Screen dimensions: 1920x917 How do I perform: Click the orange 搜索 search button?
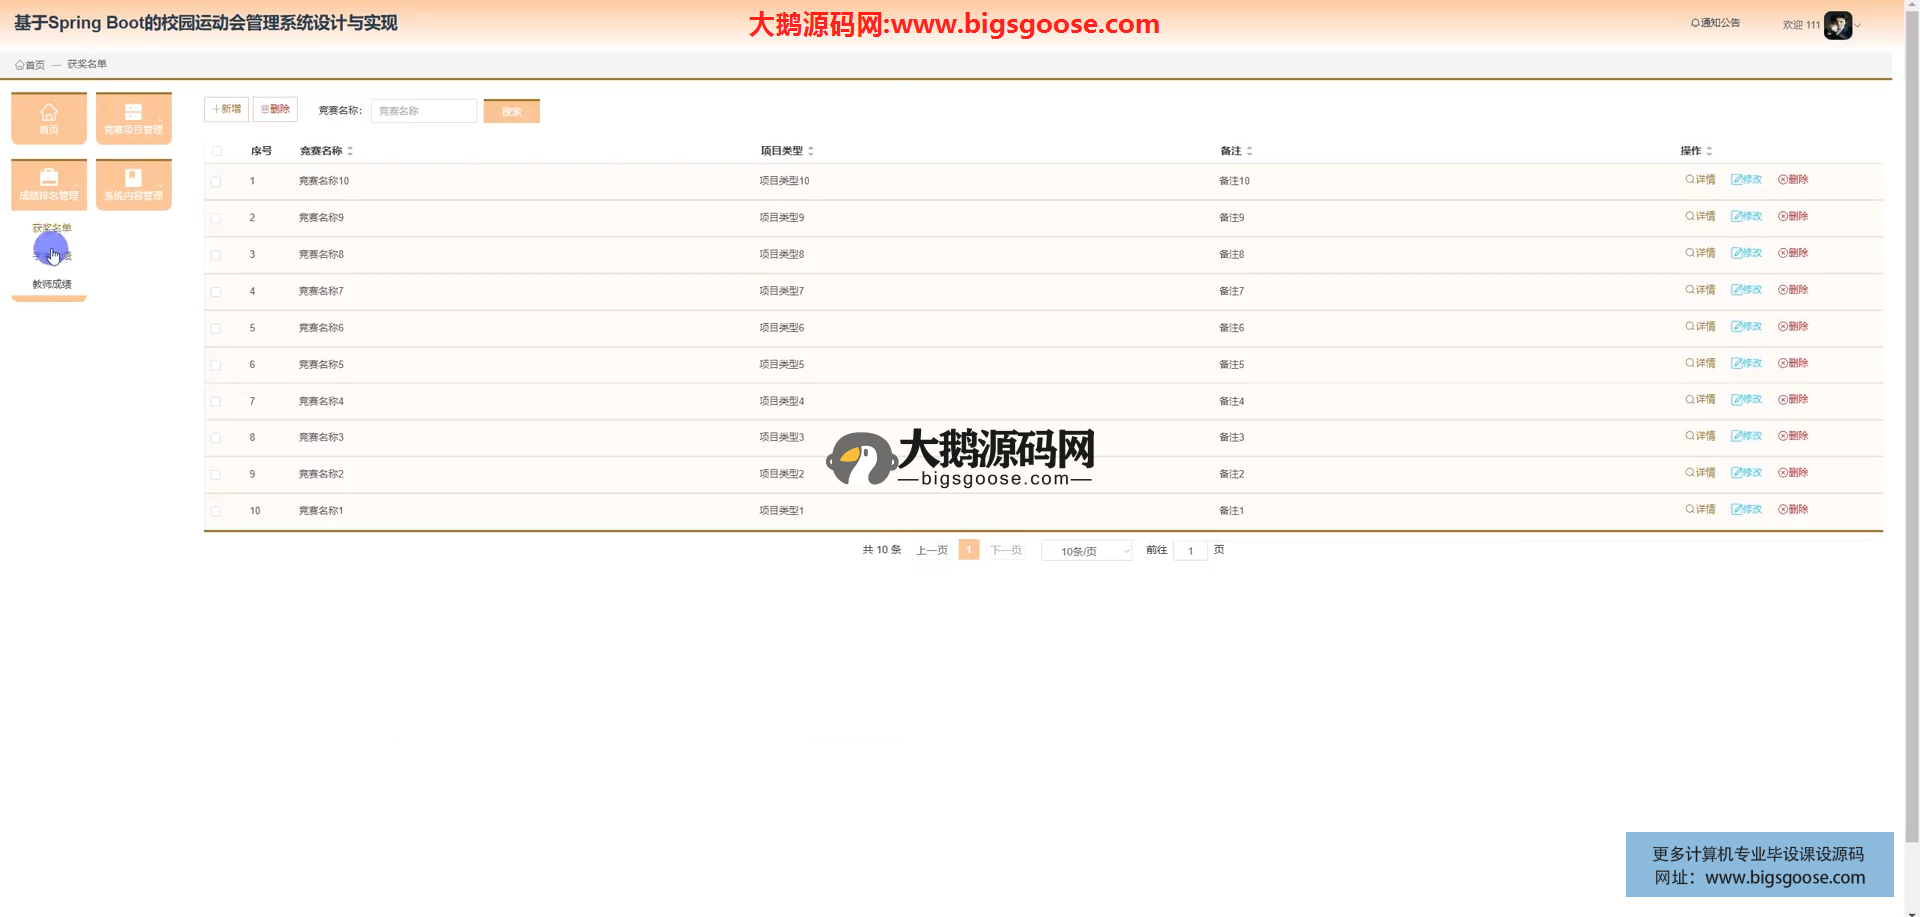(x=511, y=111)
